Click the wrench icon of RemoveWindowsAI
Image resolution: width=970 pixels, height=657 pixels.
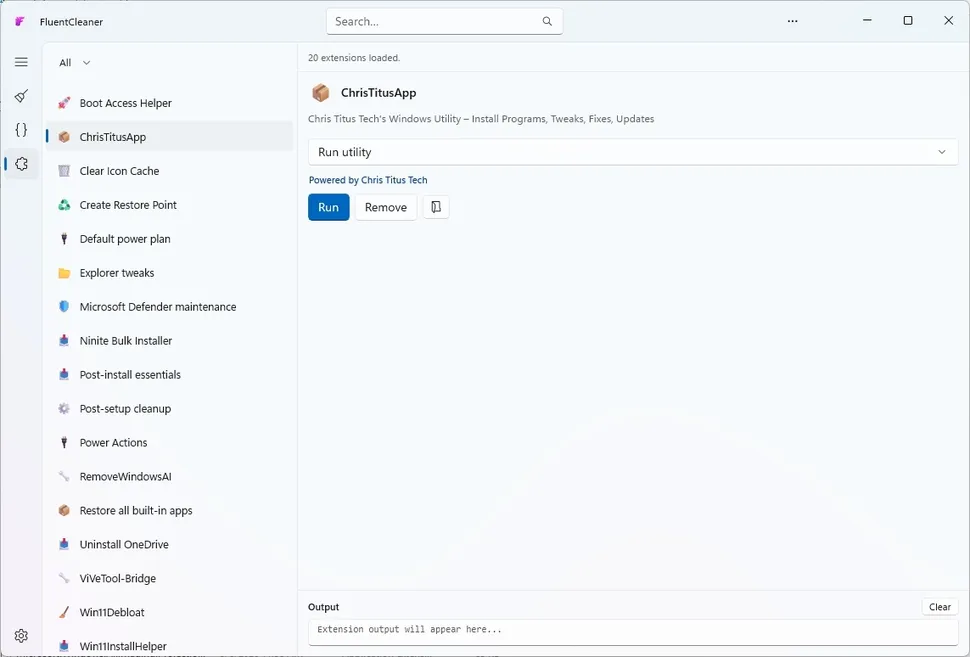64,476
